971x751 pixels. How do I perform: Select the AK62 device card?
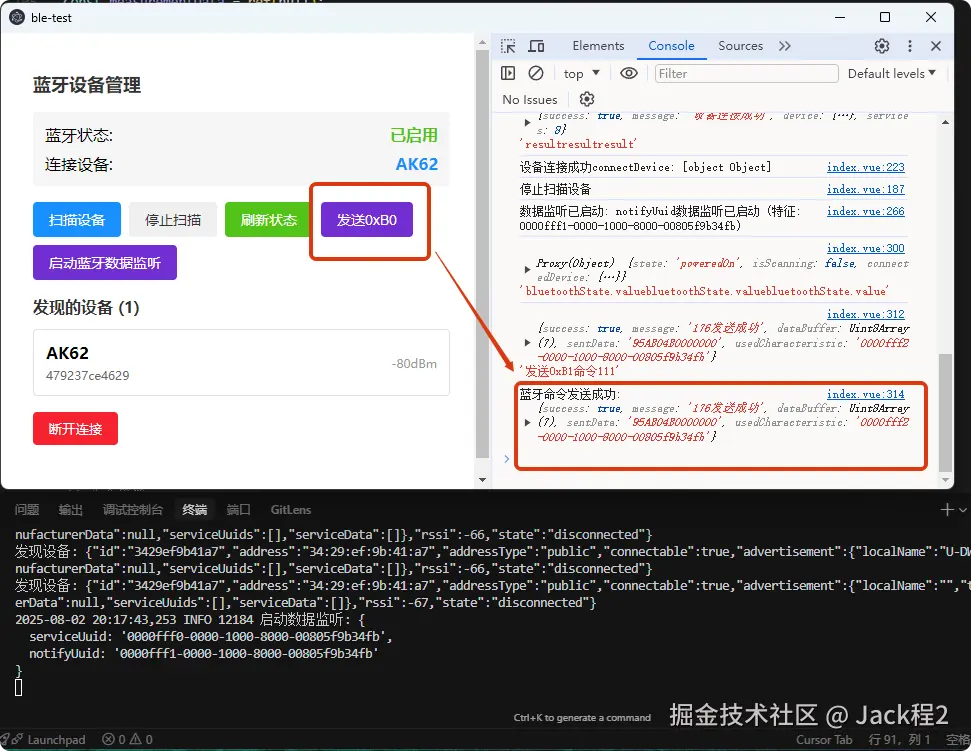[241, 363]
